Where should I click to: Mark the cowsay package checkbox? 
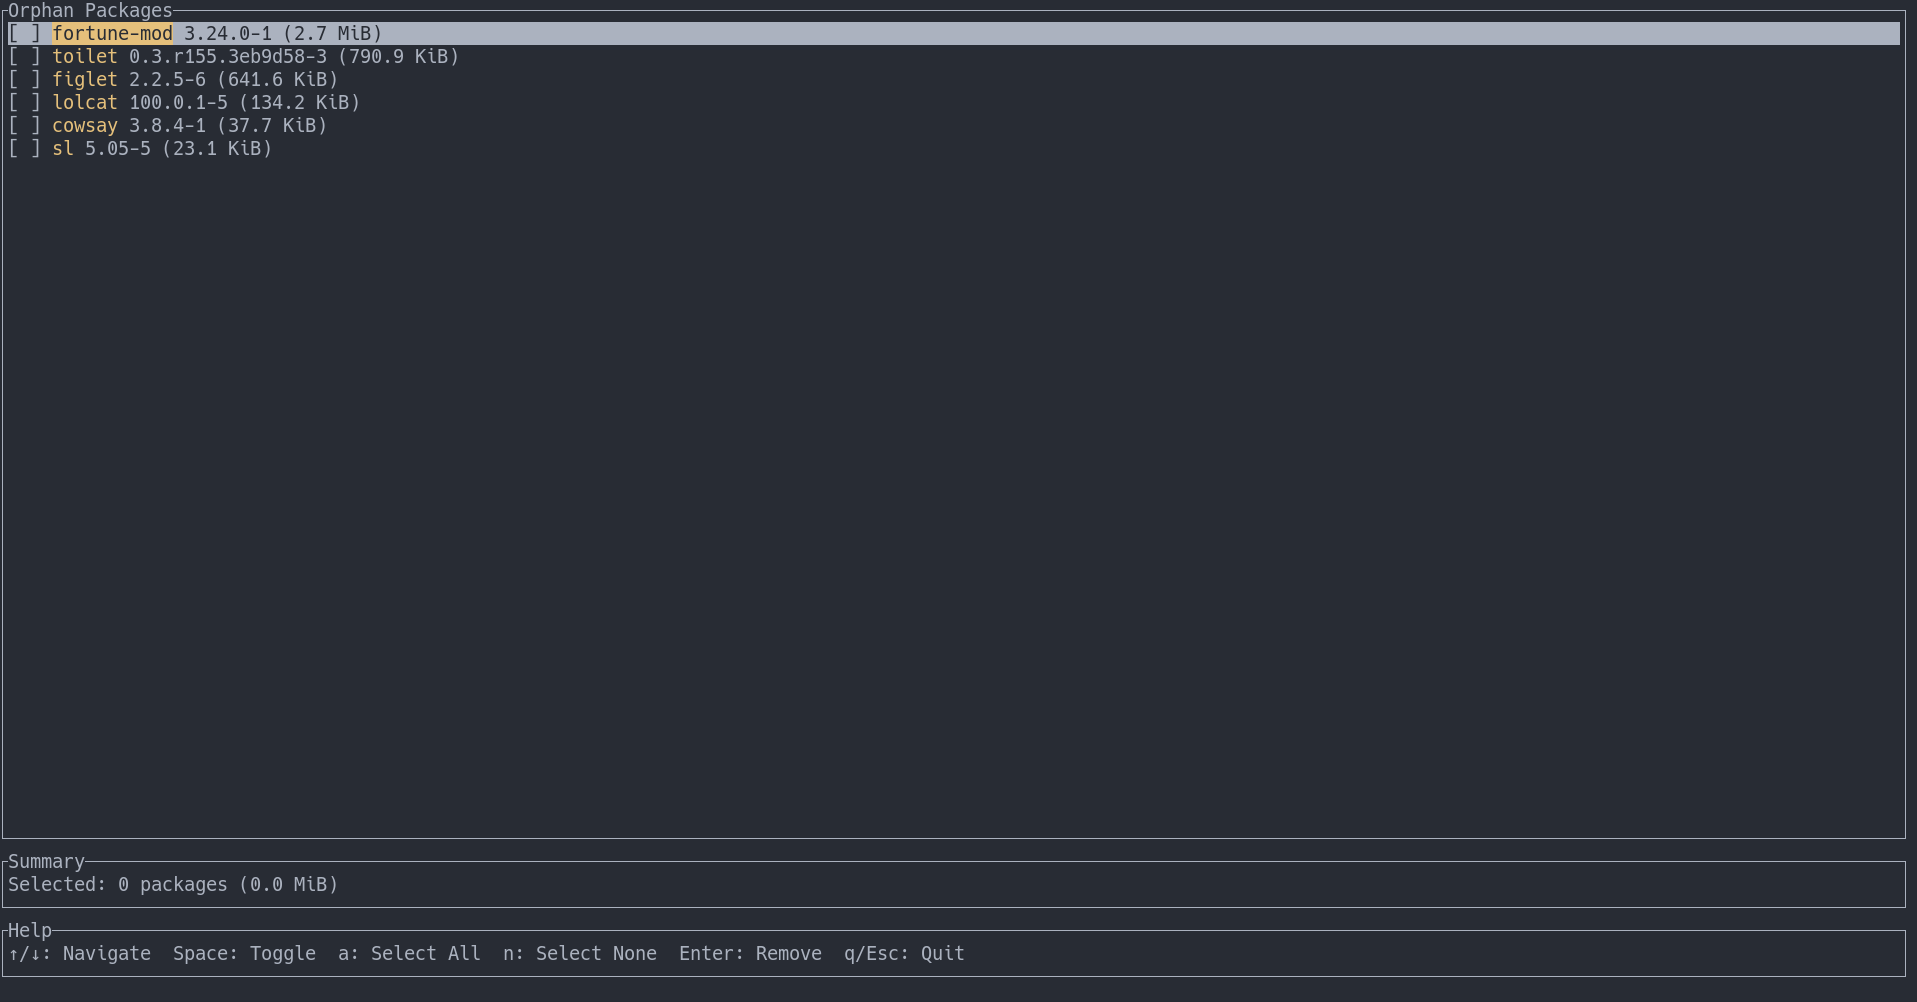25,126
